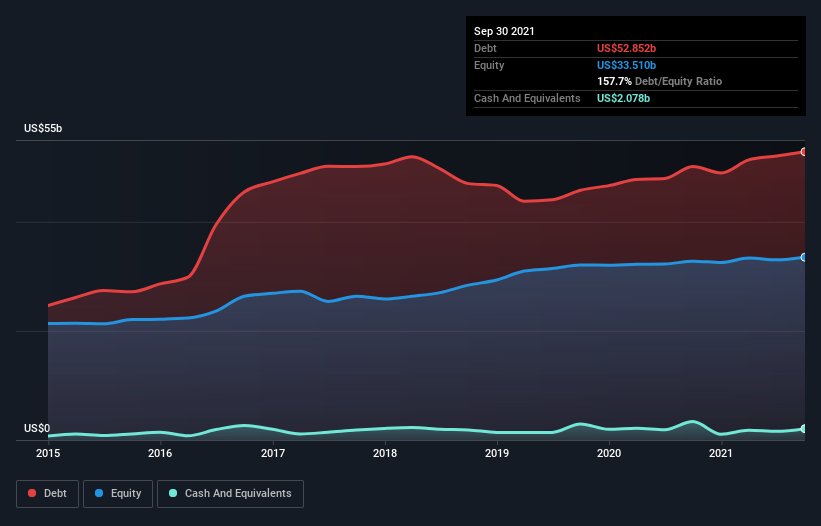Image resolution: width=821 pixels, height=526 pixels.
Task: Click the blue Equity endpoint marker
Action: pyautogui.click(x=804, y=258)
